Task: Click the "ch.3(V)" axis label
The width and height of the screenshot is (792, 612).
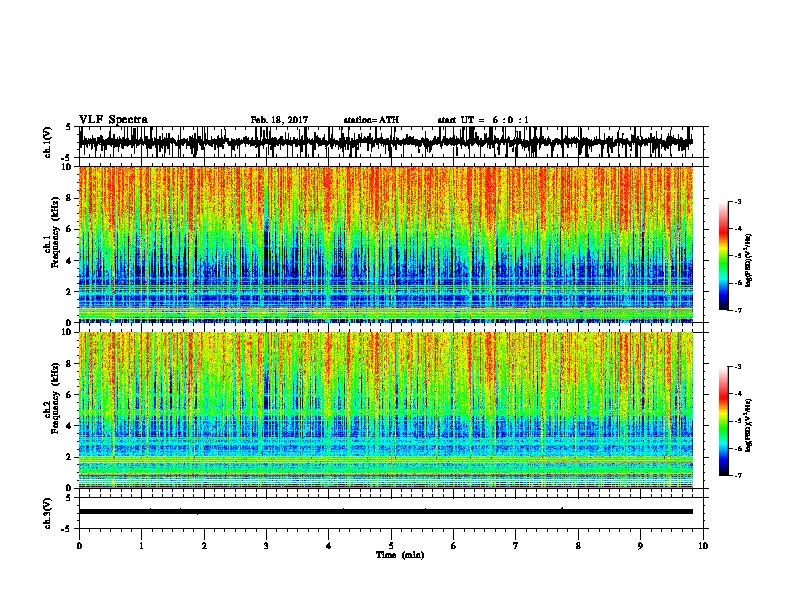Action: pyautogui.click(x=48, y=513)
